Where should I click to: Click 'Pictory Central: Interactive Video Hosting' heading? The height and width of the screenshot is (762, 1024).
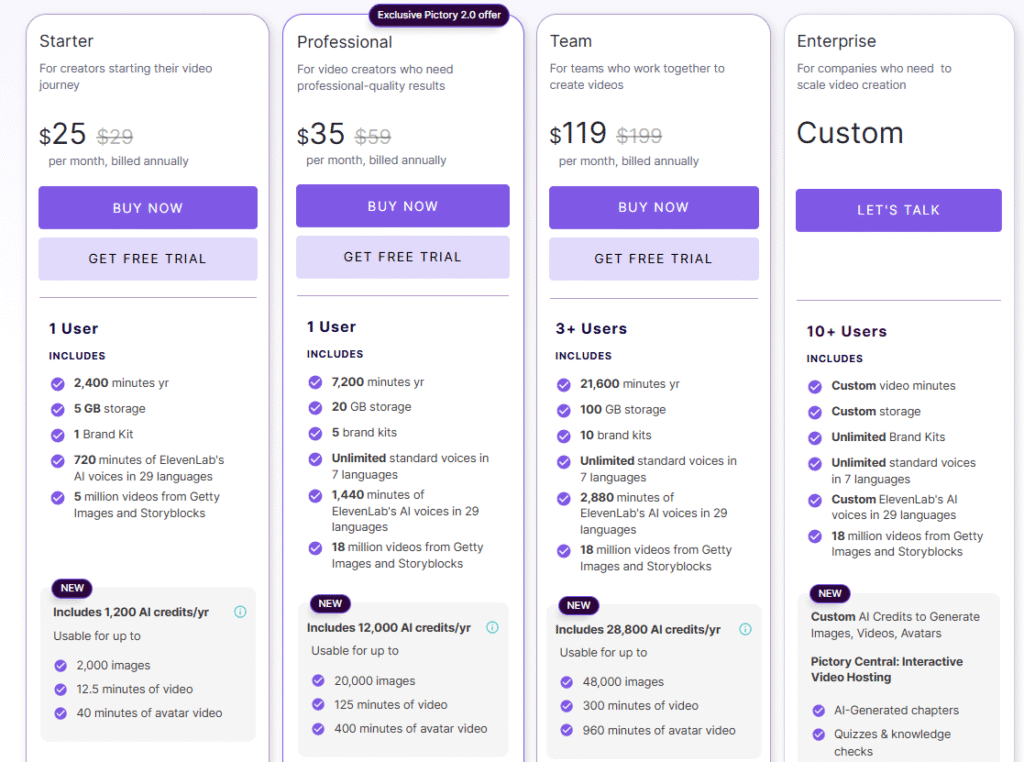tap(887, 669)
